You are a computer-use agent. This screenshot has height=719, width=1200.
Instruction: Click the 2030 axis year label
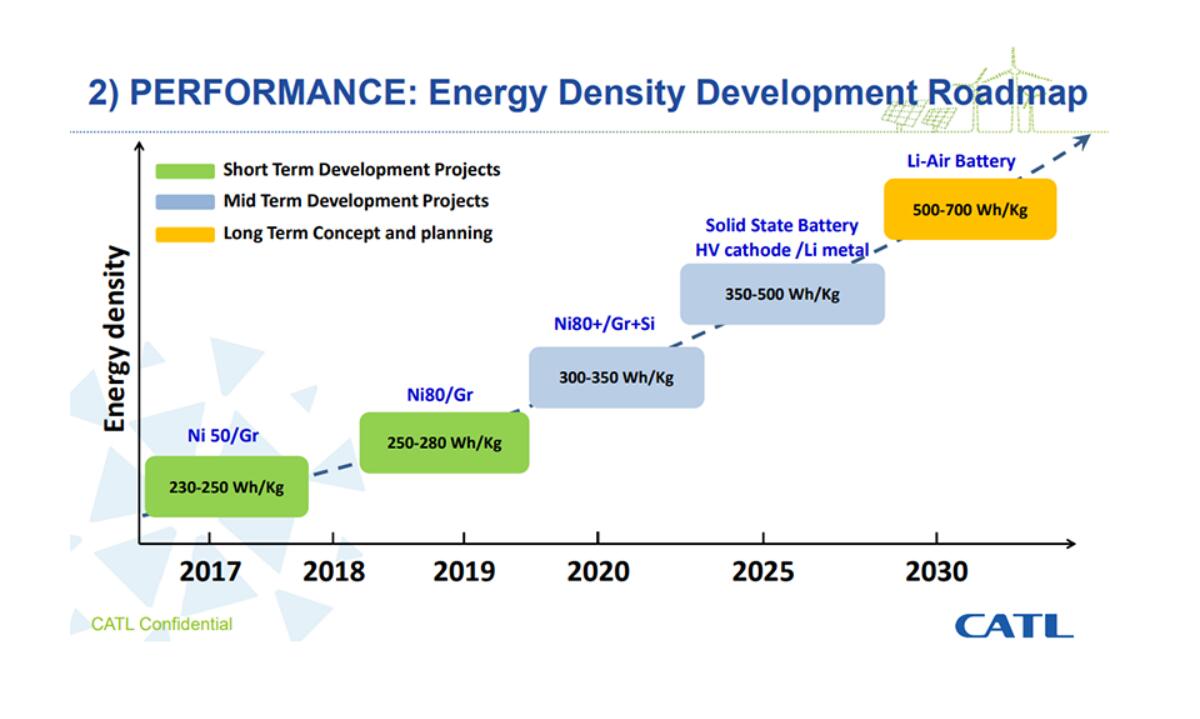[936, 572]
